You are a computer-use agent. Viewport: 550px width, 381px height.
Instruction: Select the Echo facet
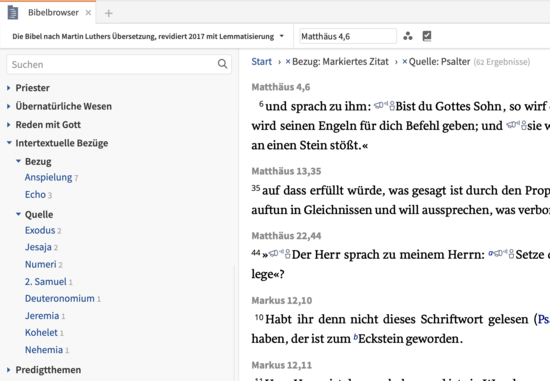coord(35,194)
